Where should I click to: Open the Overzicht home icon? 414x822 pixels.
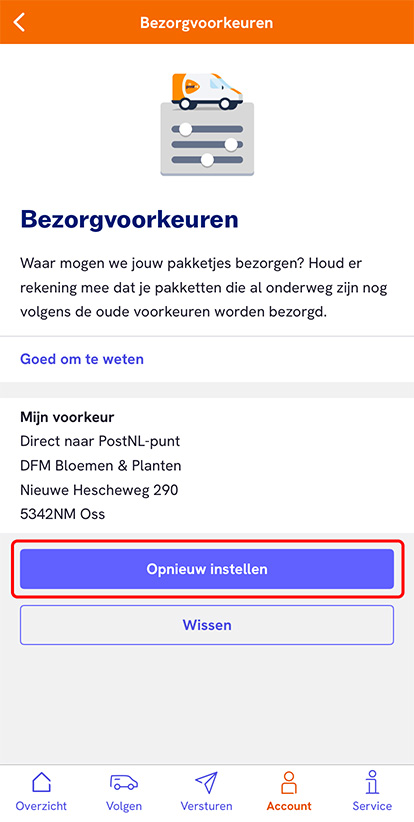coord(41,783)
